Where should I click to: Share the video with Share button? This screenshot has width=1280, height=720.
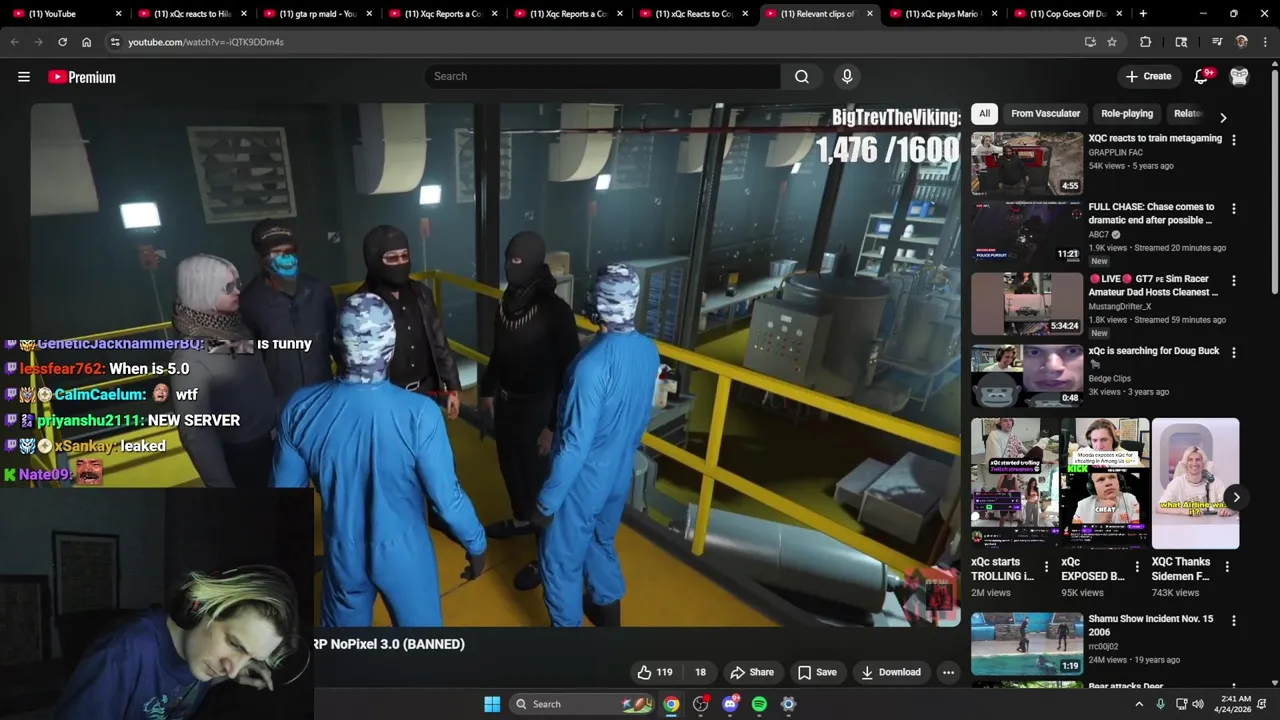pos(752,672)
